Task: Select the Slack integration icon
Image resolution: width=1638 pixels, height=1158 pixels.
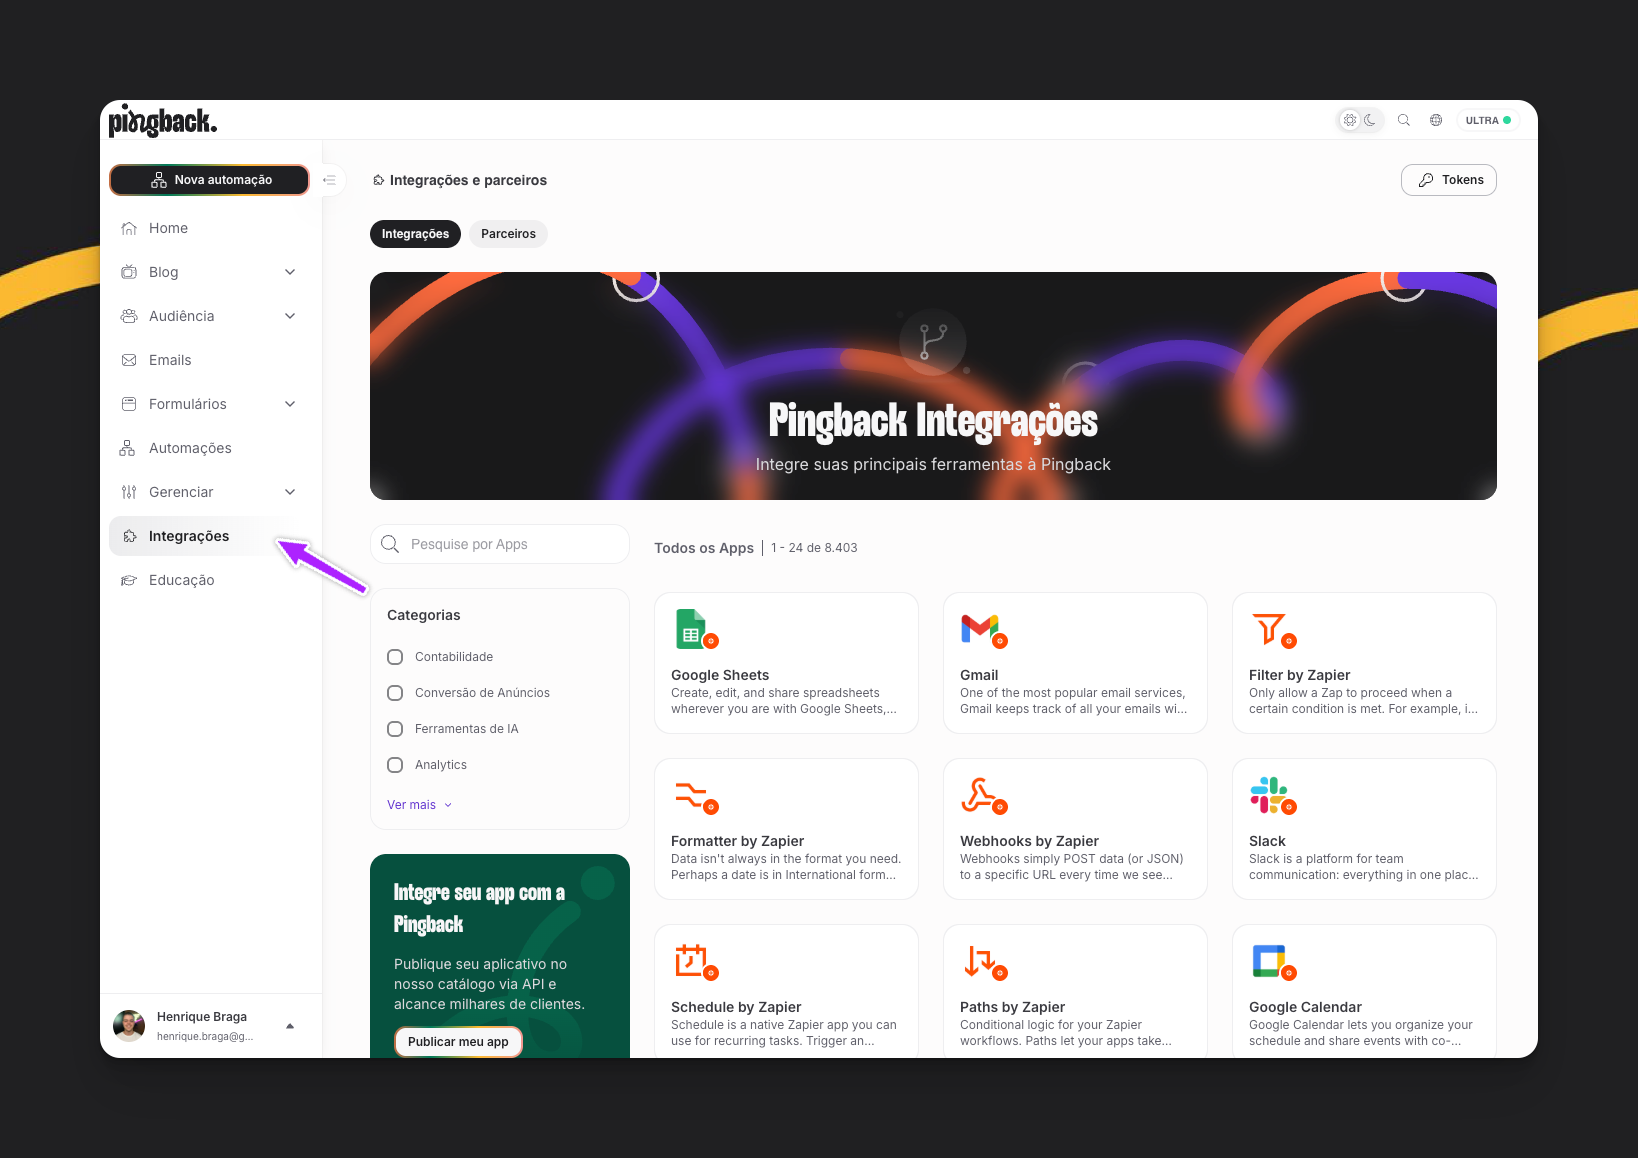Action: pyautogui.click(x=1271, y=795)
